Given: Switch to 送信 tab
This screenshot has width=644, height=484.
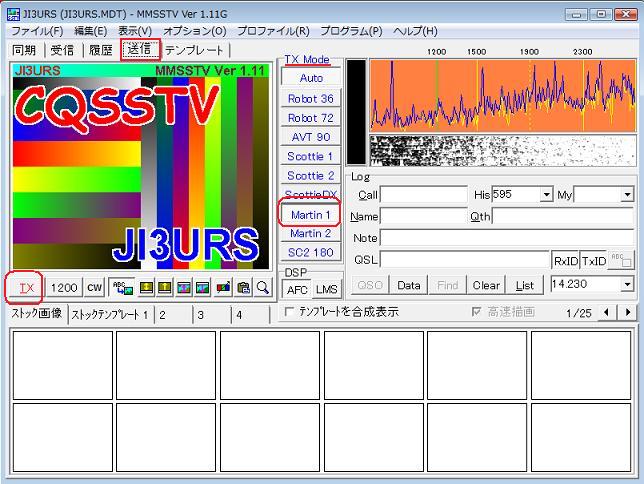Looking at the screenshot, I should point(140,49).
